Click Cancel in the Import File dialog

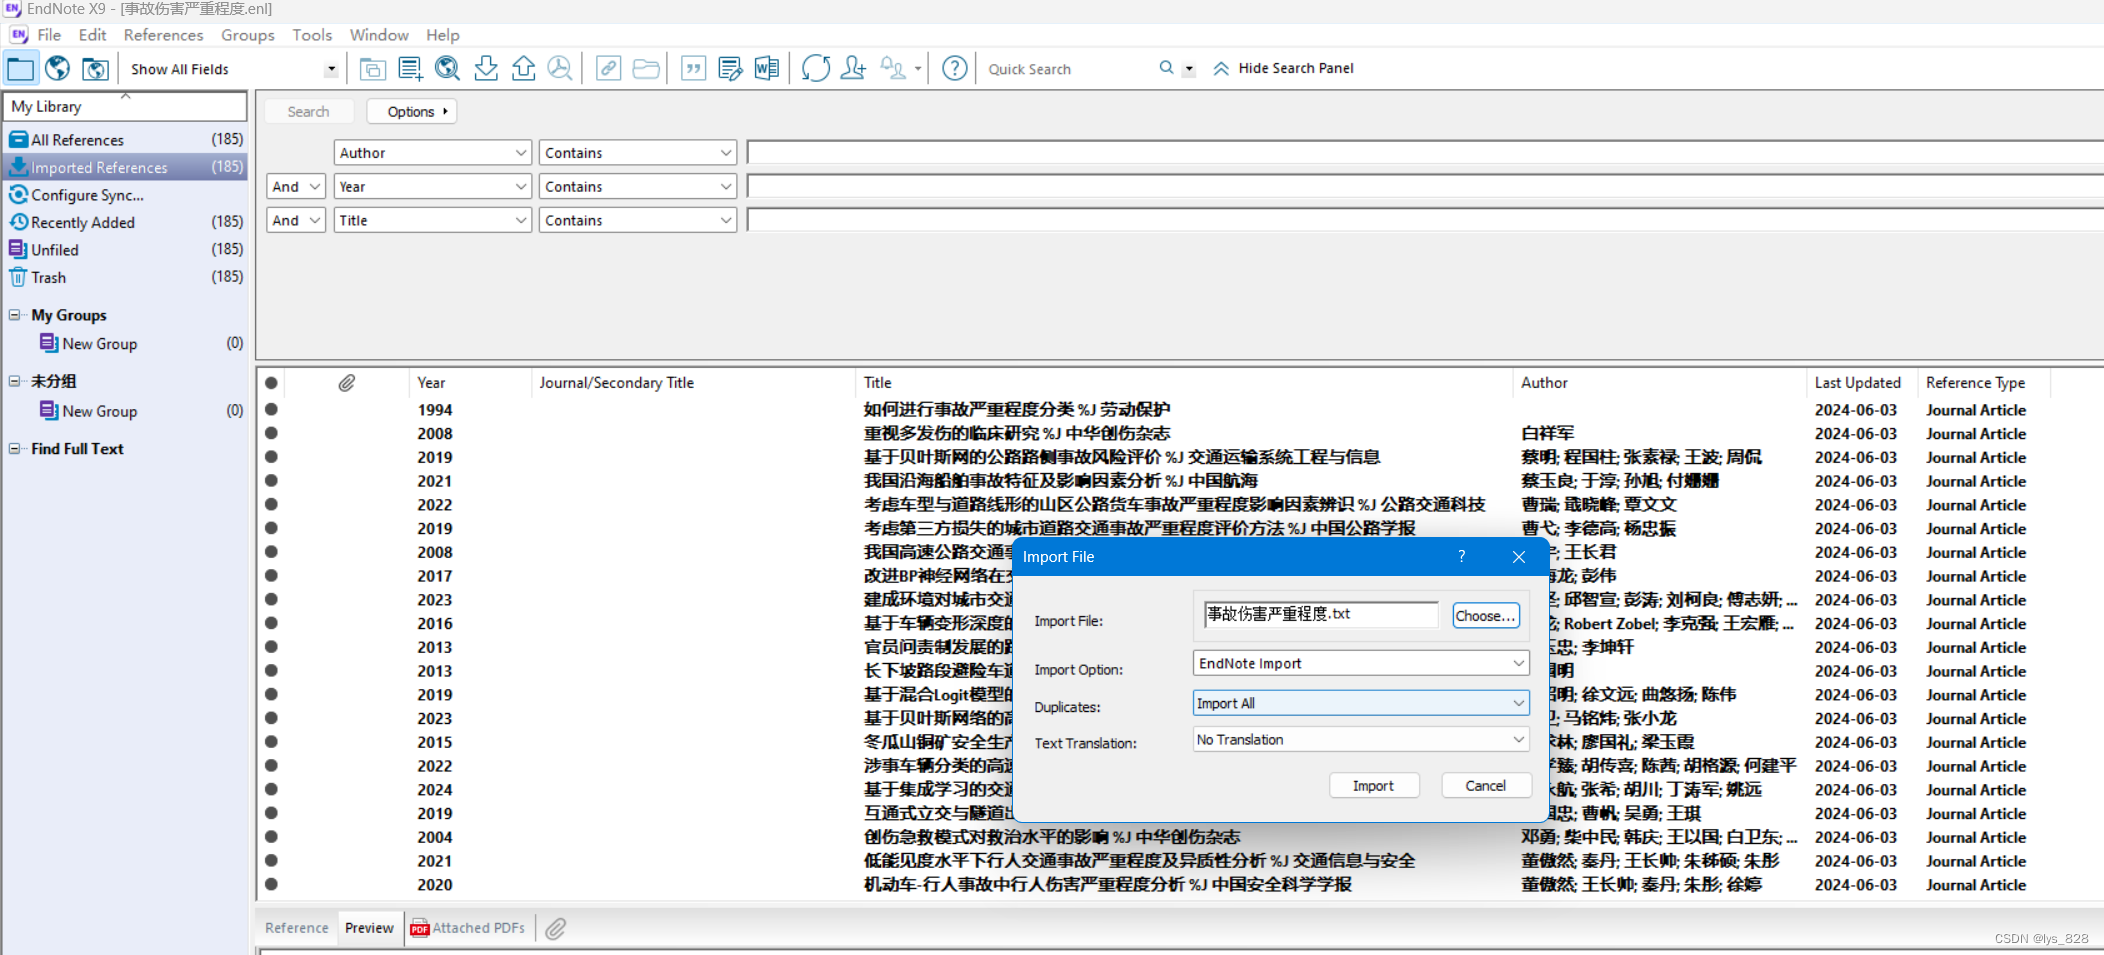click(x=1486, y=786)
